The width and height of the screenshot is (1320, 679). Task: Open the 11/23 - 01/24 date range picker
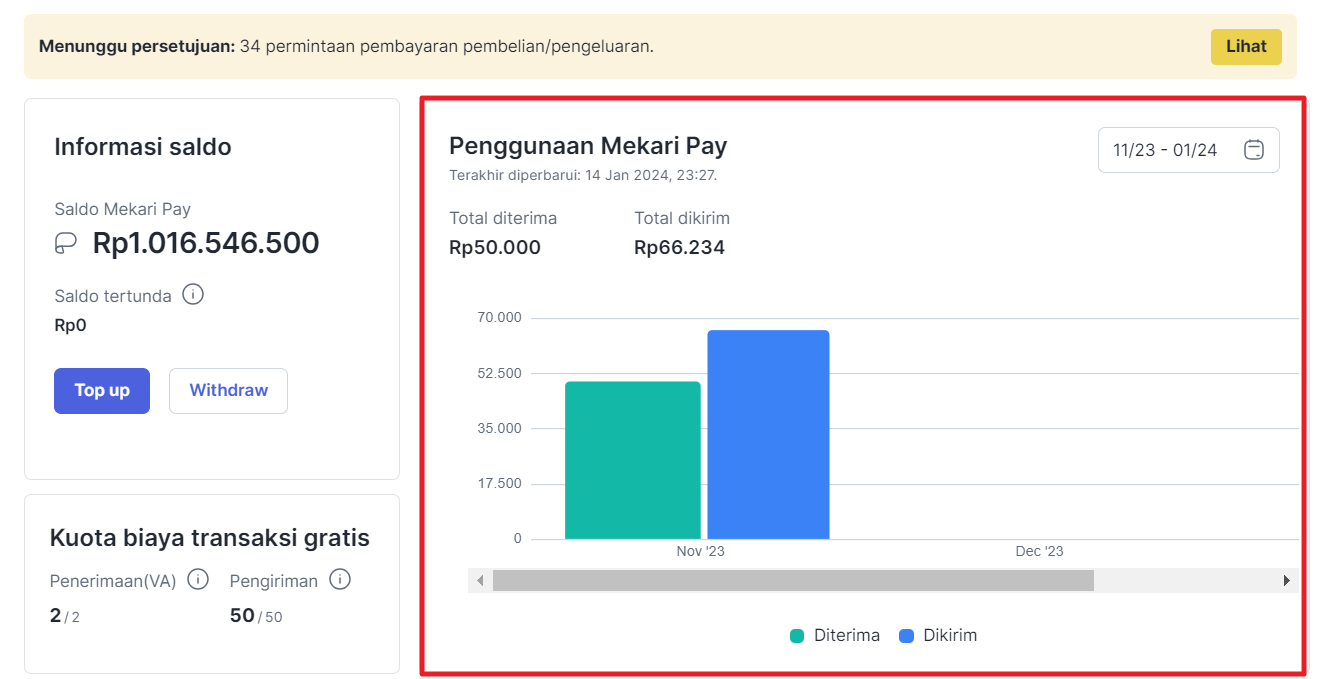pyautogui.click(x=1188, y=150)
